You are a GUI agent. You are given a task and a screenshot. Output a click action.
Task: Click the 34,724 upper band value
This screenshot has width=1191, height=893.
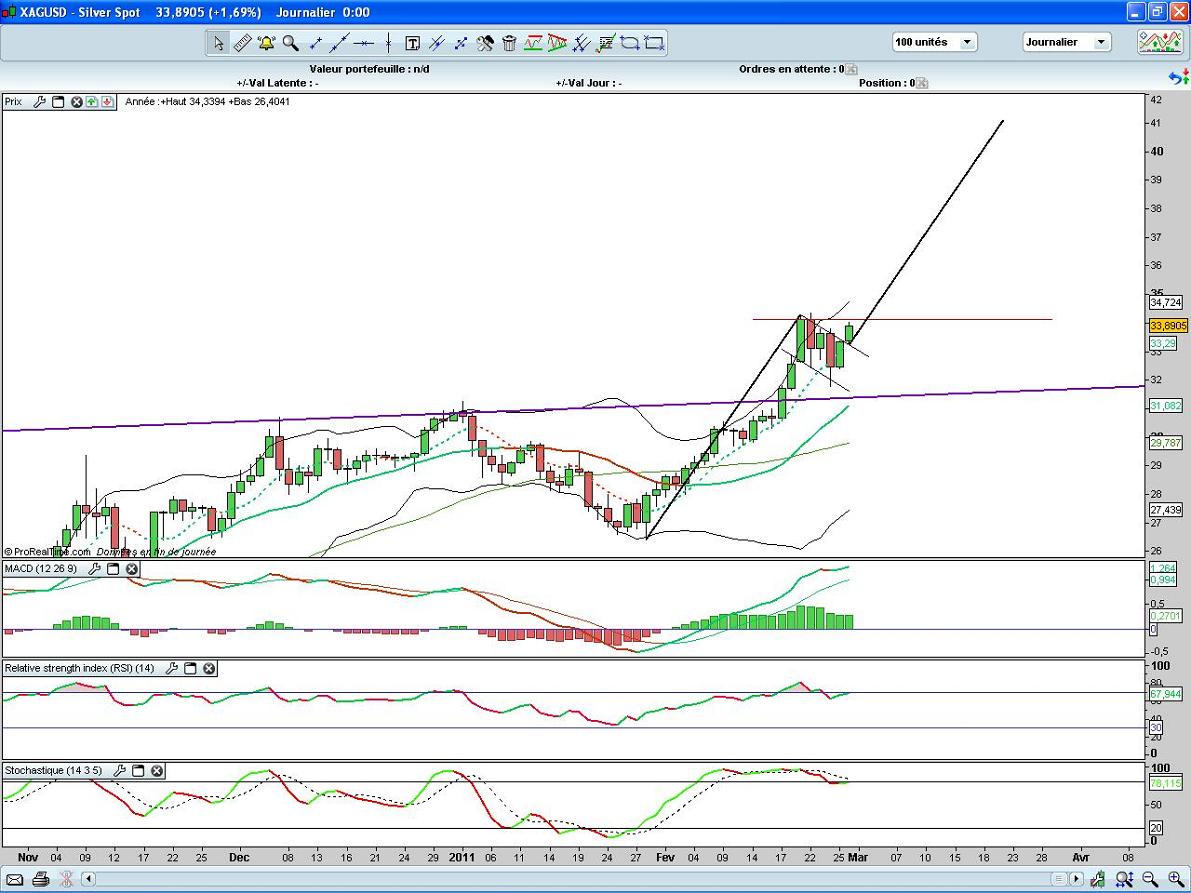(x=1165, y=302)
